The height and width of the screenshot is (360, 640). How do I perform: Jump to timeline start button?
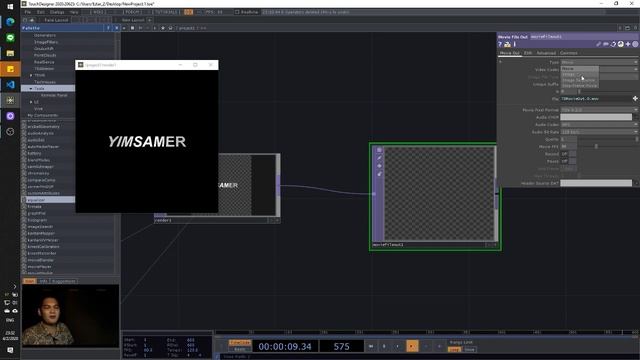pos(371,346)
